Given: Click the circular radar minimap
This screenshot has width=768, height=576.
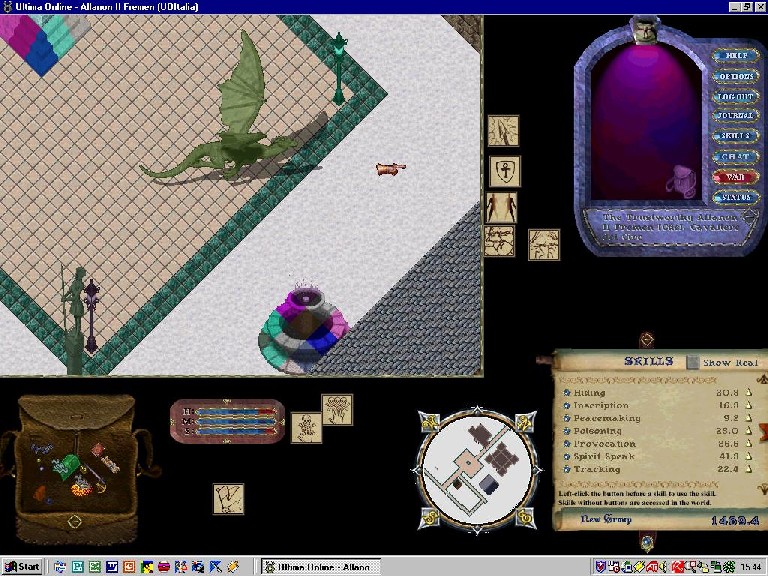Looking at the screenshot, I should click(478, 469).
